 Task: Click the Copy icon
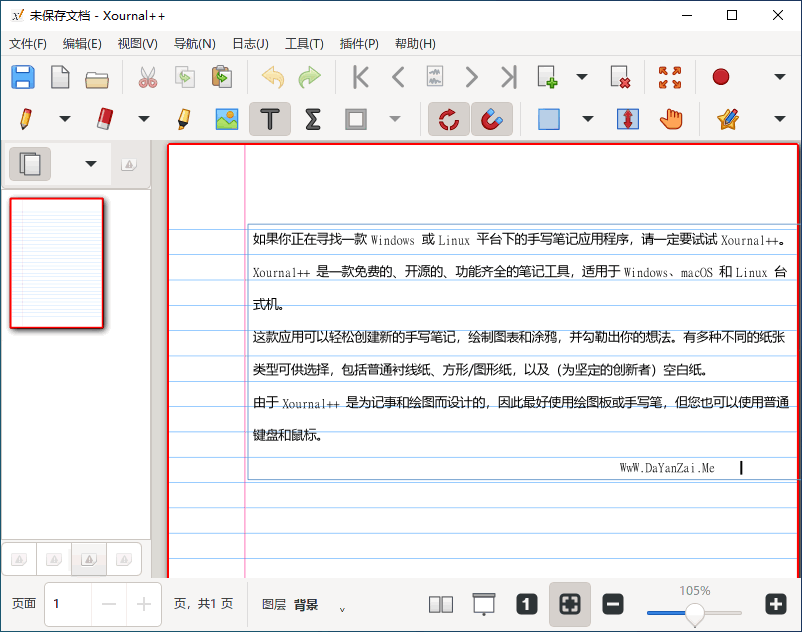pyautogui.click(x=185, y=77)
